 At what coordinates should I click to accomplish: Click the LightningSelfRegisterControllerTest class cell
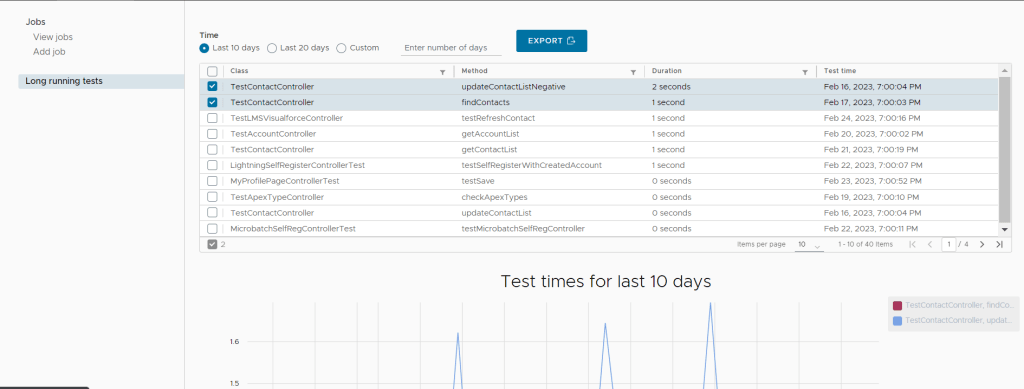click(x=297, y=165)
